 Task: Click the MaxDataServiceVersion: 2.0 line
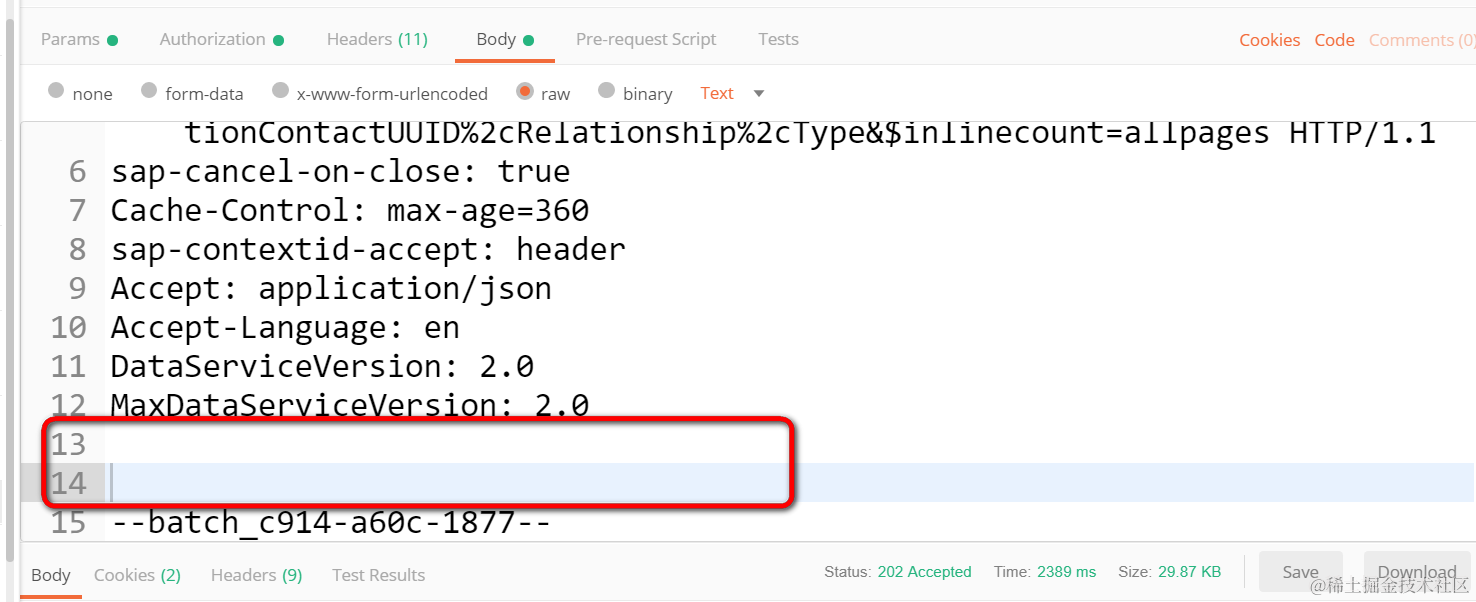point(350,405)
